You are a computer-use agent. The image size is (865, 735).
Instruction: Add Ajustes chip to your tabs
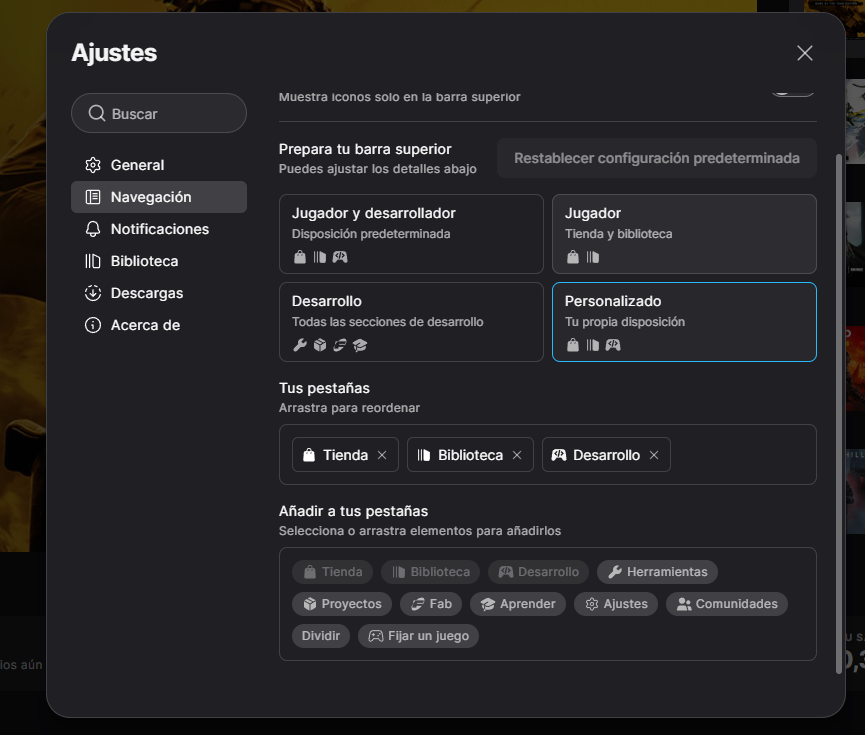point(616,604)
